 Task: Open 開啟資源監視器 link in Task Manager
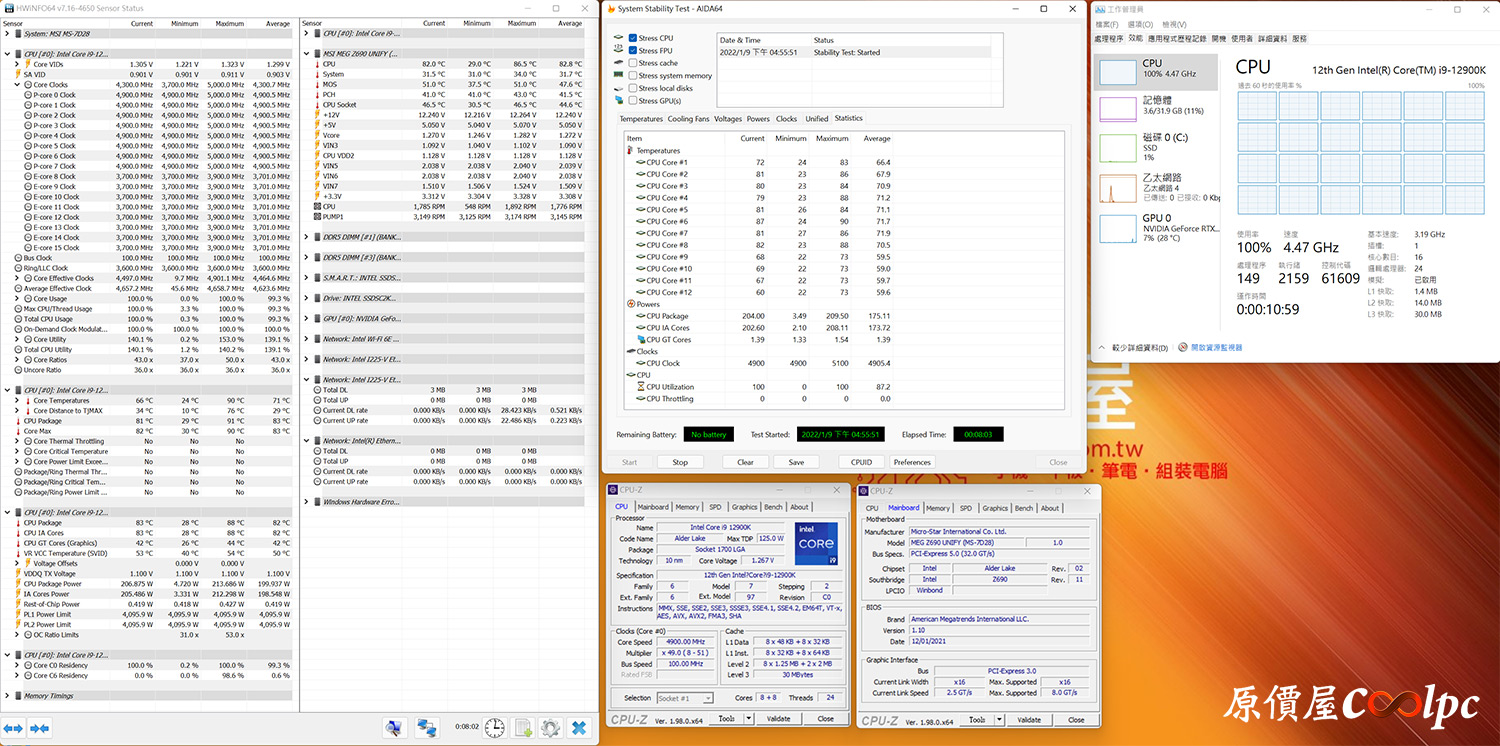1216,347
